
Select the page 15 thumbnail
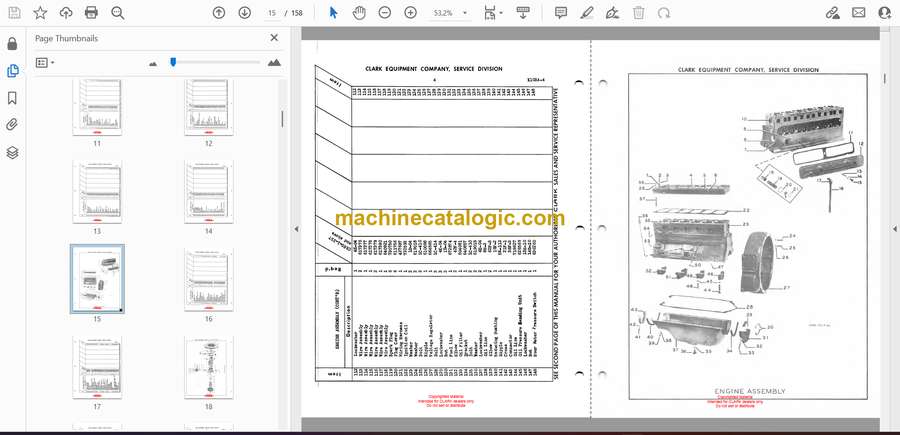tap(97, 279)
